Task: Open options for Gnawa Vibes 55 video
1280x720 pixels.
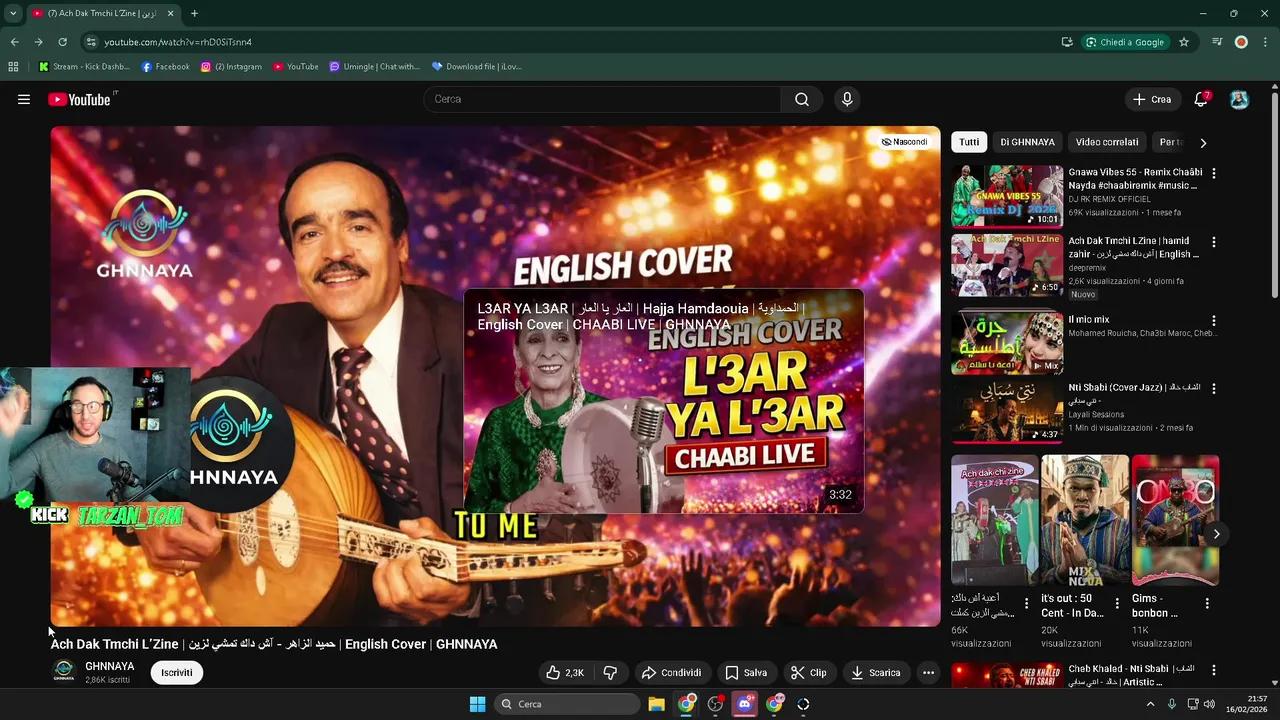Action: (1214, 173)
